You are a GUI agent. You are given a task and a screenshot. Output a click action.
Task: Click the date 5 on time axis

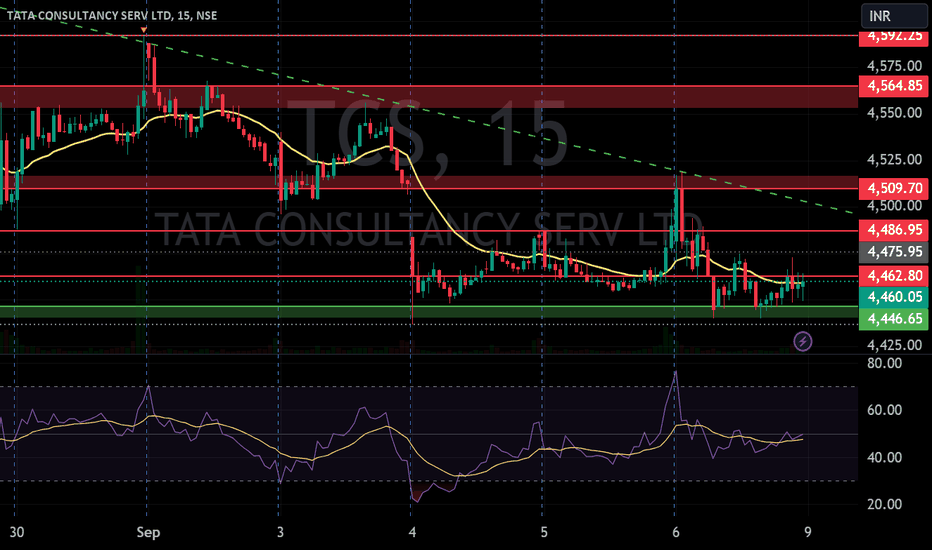[x=544, y=532]
